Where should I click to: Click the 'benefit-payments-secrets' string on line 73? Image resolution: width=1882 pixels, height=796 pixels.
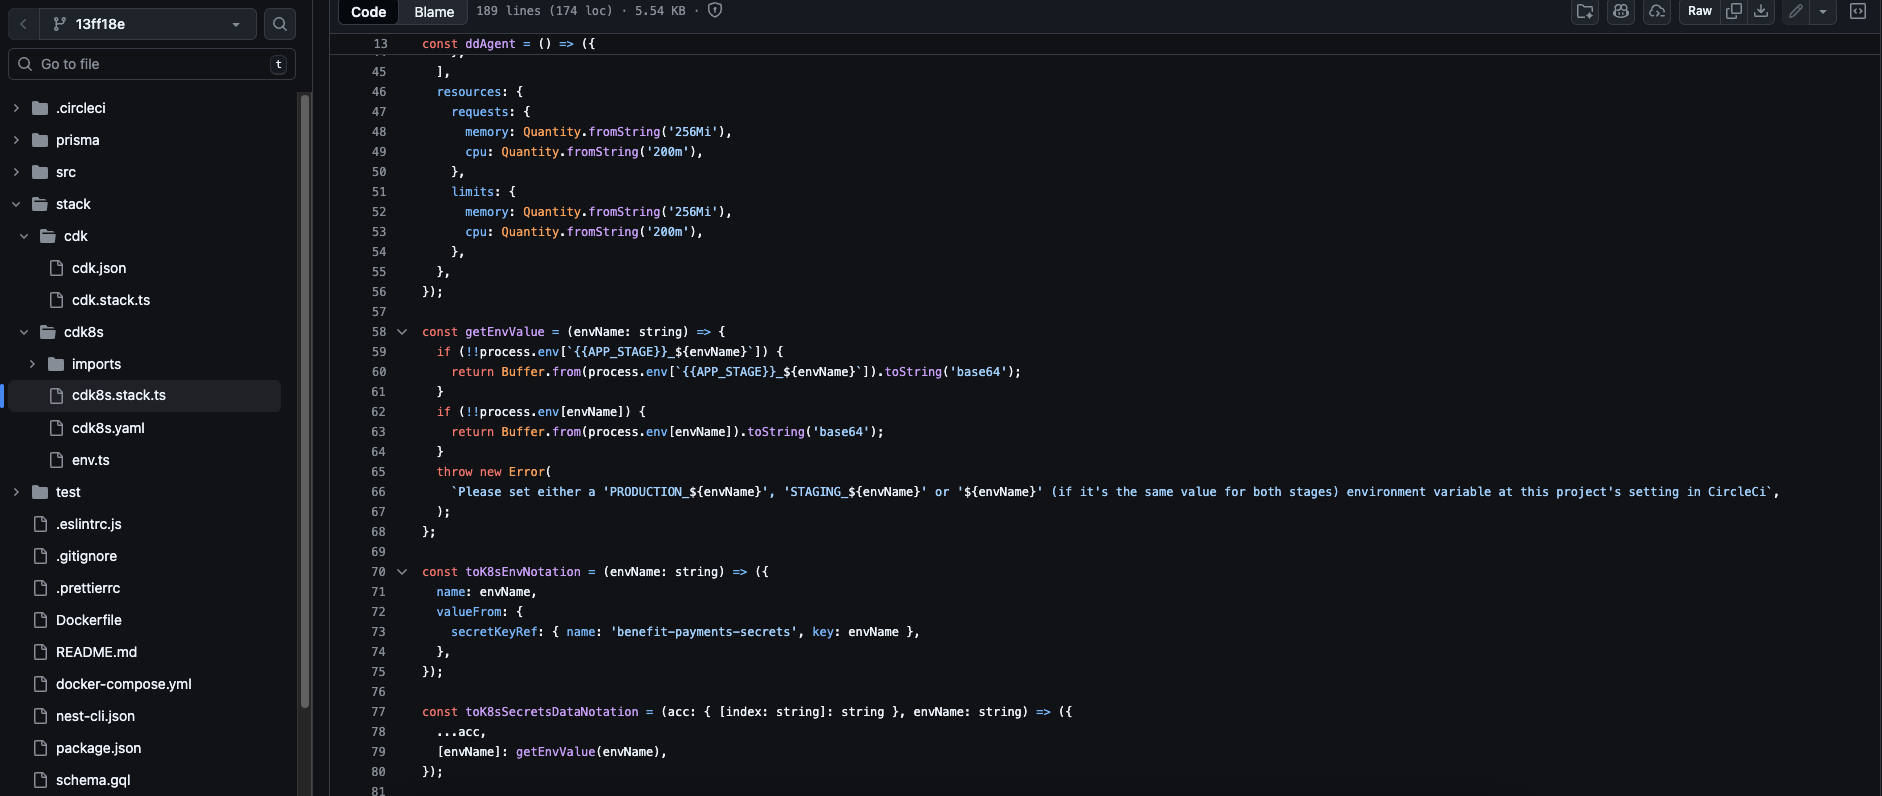pos(704,632)
